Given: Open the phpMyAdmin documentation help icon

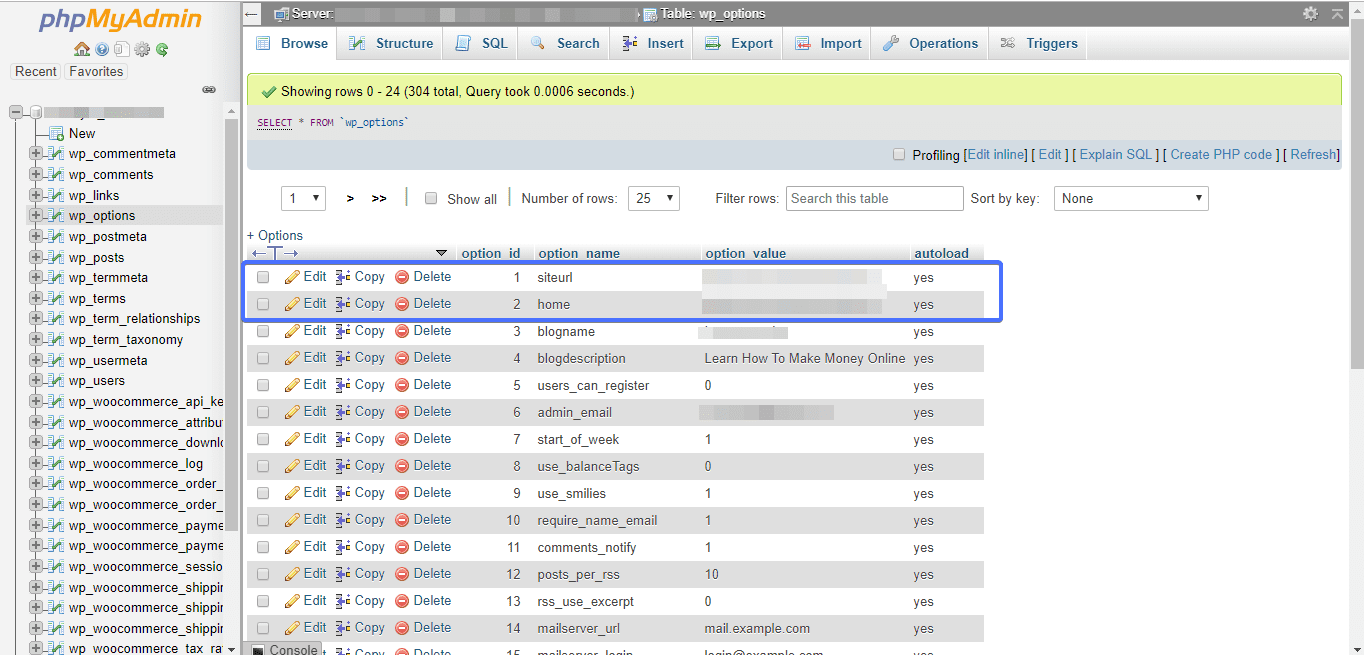Looking at the screenshot, I should [102, 49].
